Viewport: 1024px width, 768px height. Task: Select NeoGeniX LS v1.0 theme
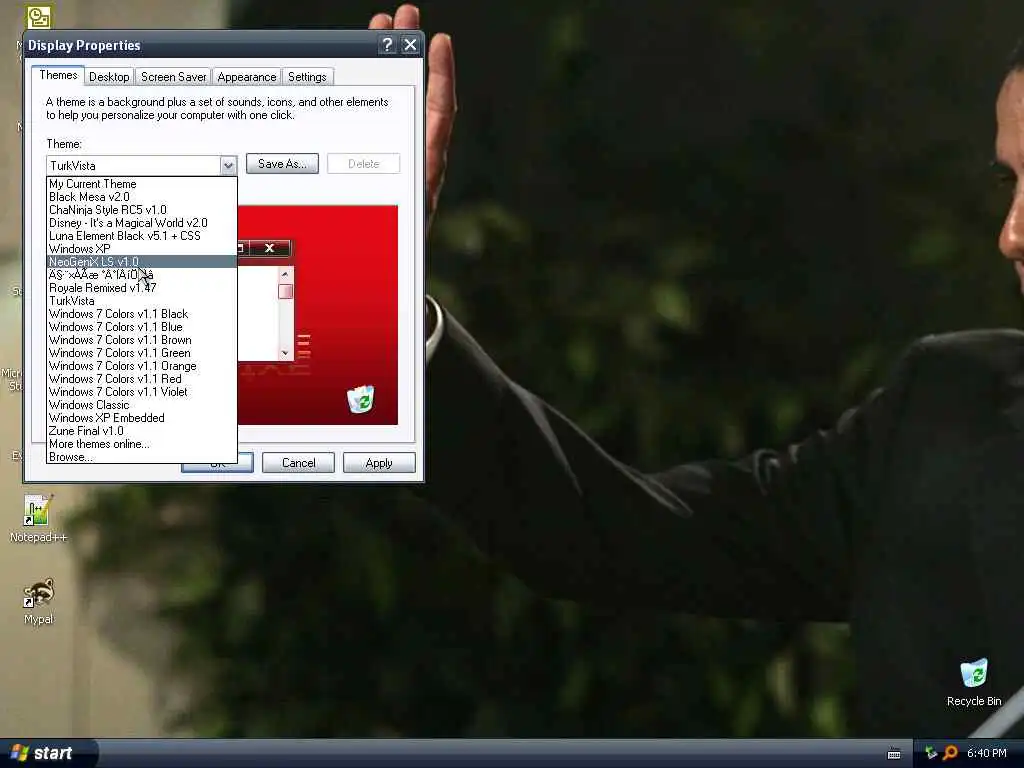click(142, 262)
